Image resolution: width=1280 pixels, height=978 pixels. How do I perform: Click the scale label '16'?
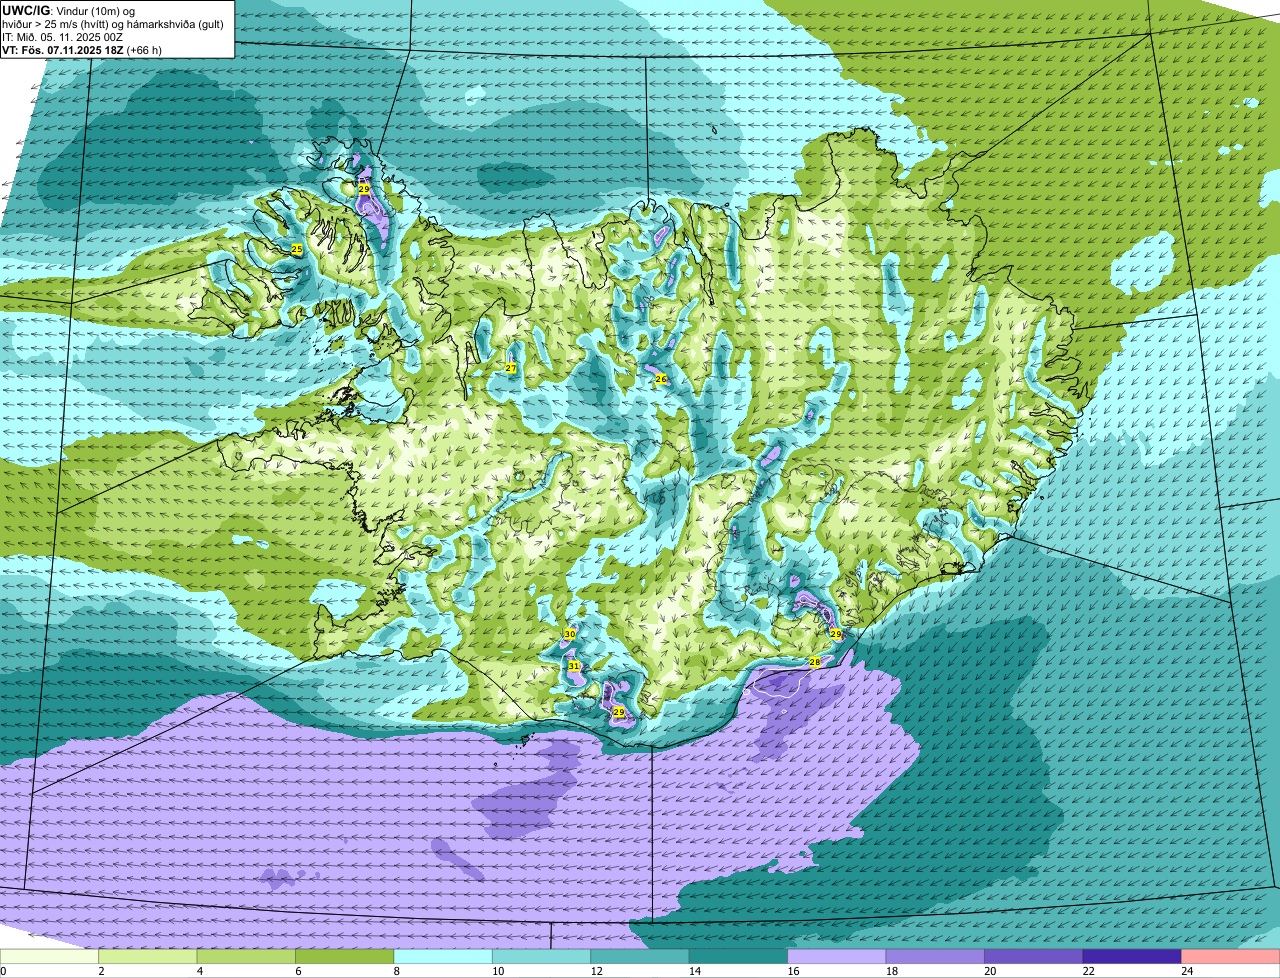click(793, 971)
